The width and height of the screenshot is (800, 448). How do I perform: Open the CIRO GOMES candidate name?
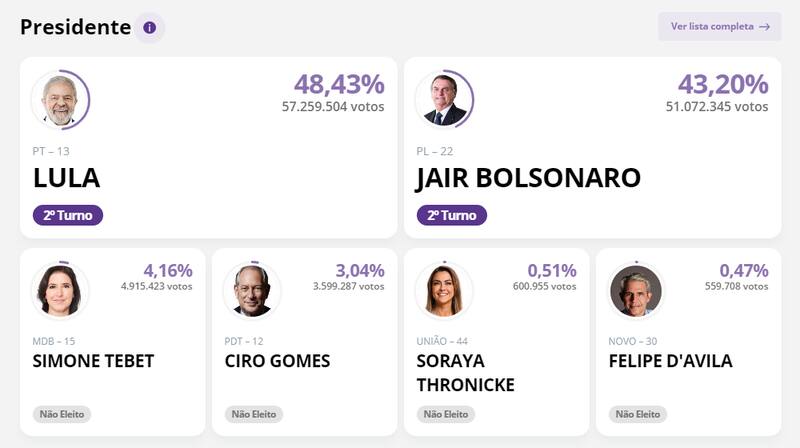click(x=277, y=361)
